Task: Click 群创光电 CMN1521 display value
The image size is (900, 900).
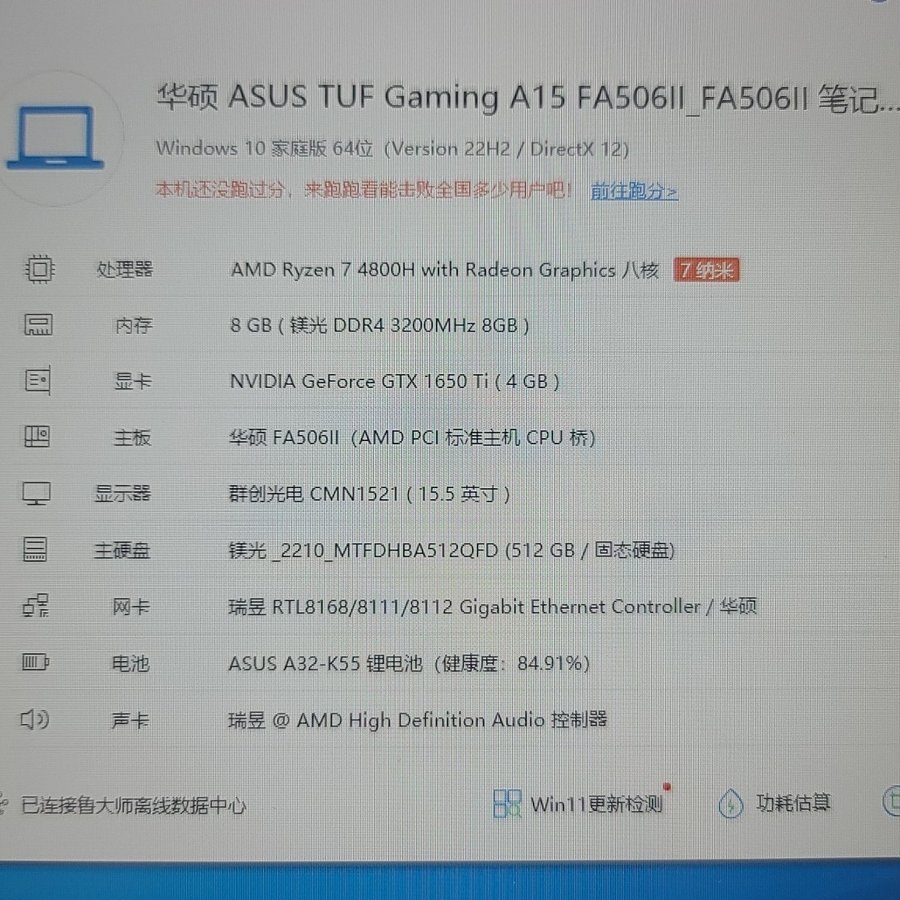Action: [369, 494]
